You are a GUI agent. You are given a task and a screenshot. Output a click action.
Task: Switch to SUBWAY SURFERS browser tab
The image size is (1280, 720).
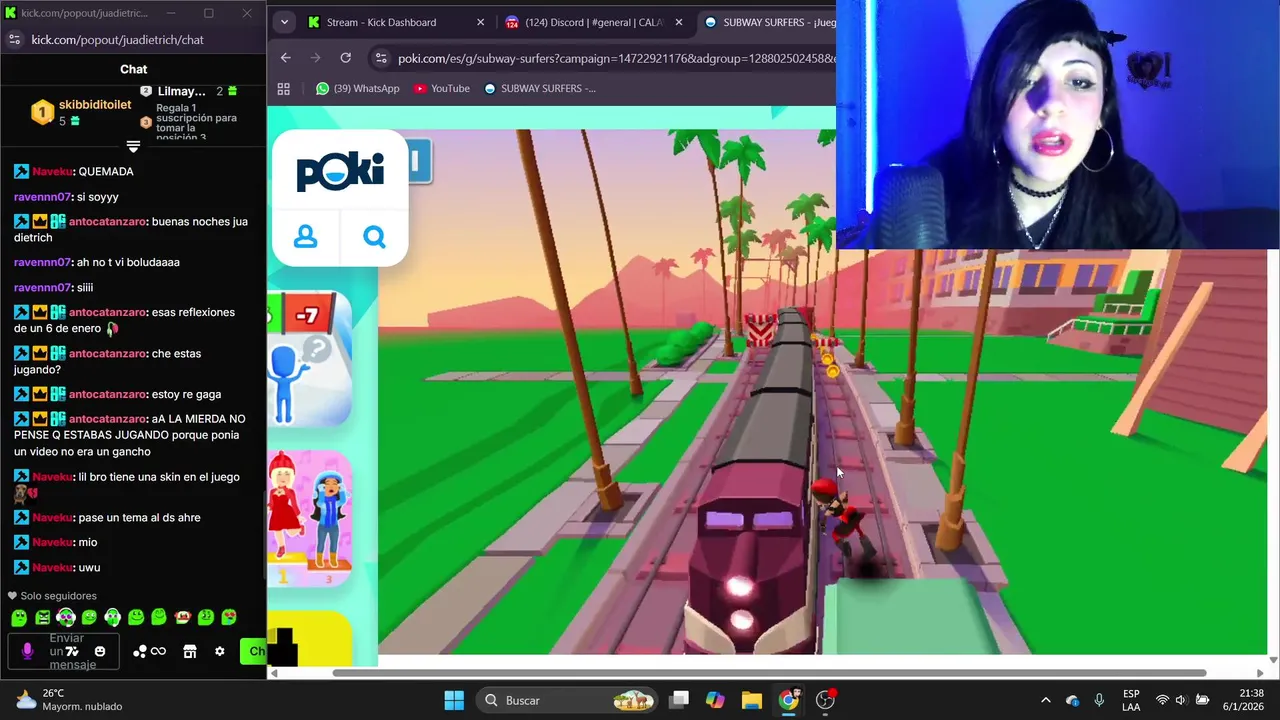(x=770, y=22)
